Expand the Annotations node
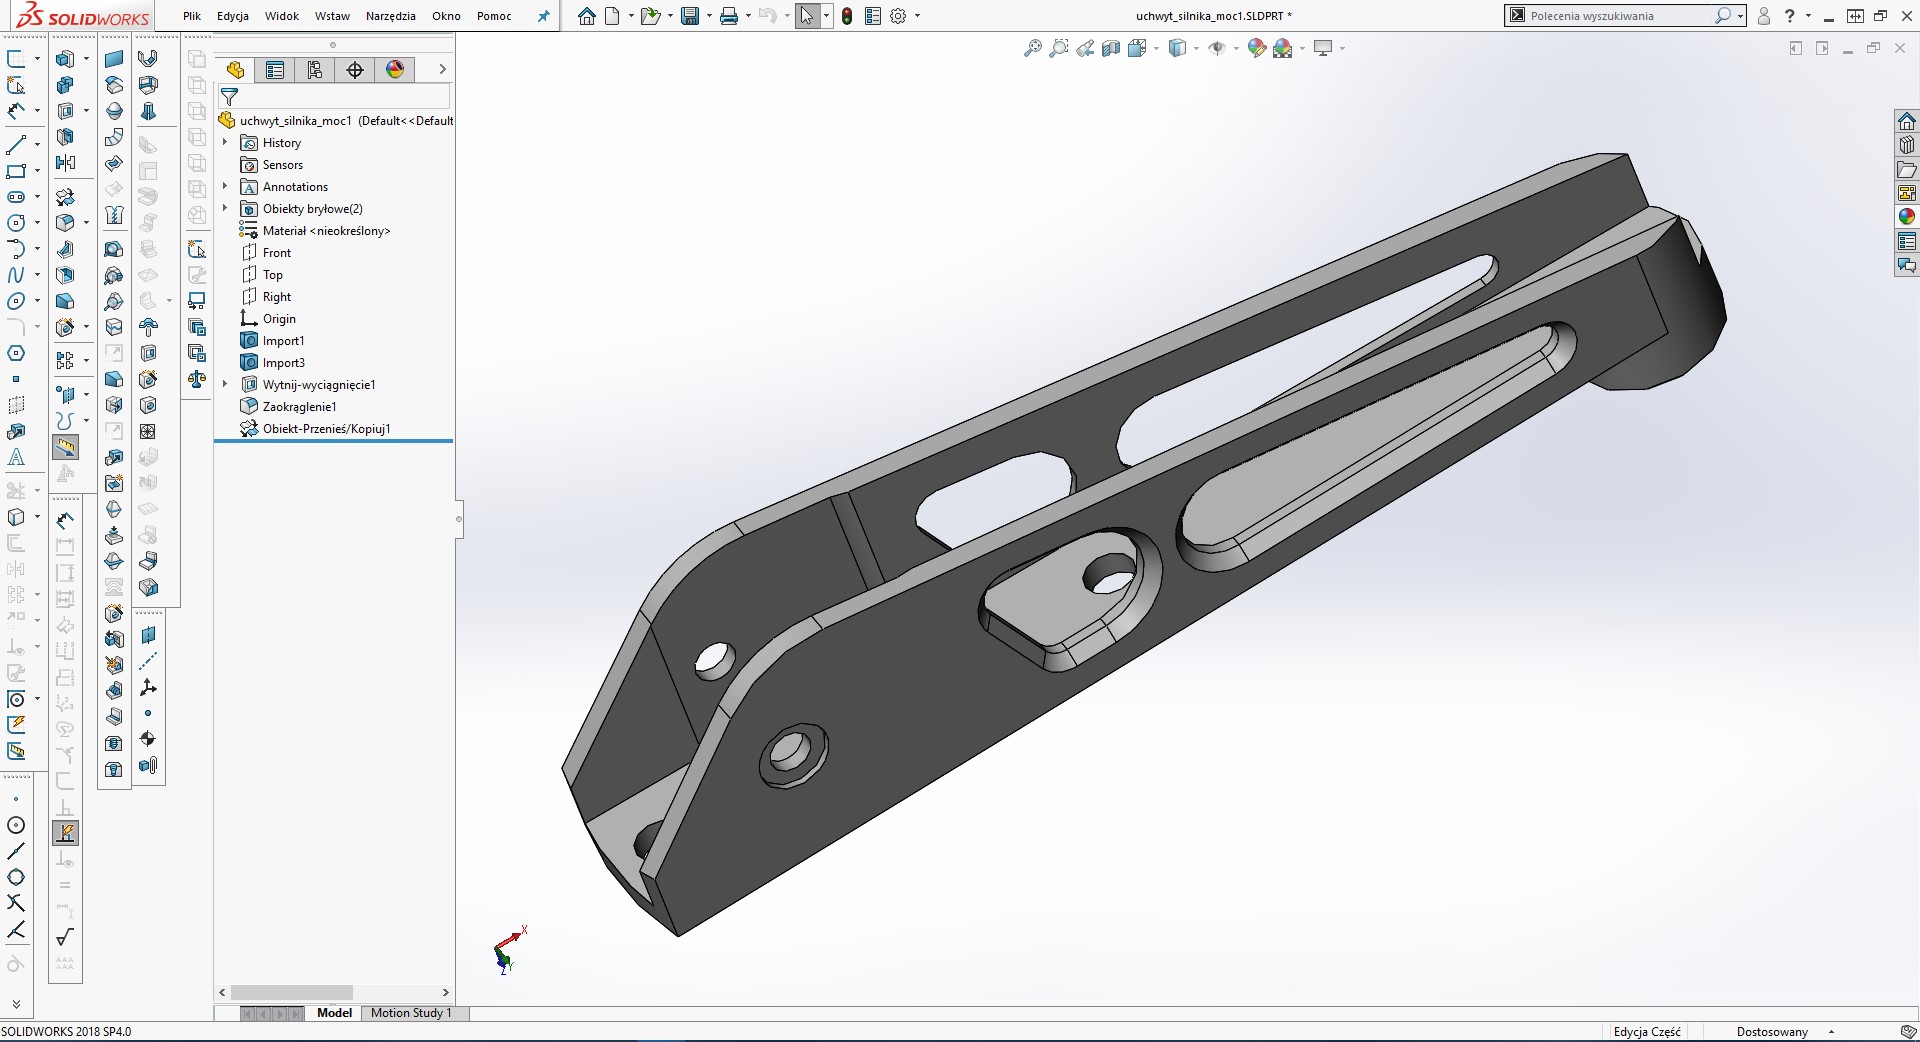Screen dimensions: 1920x1042 [x=225, y=187]
